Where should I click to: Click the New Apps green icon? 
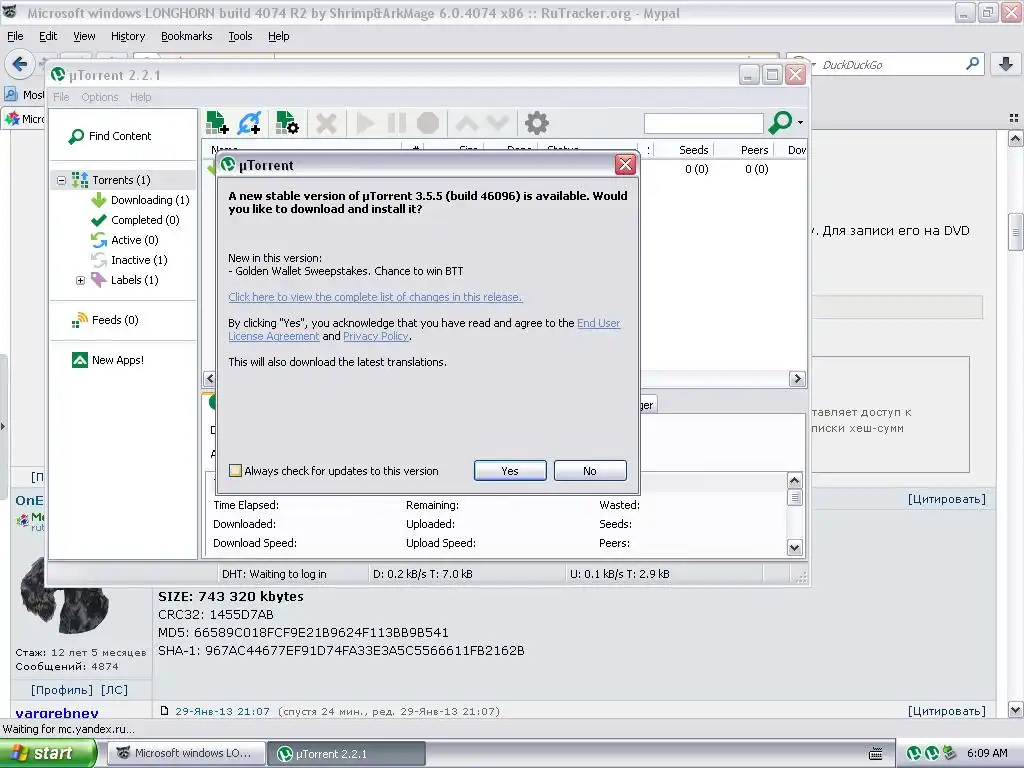[x=80, y=360]
